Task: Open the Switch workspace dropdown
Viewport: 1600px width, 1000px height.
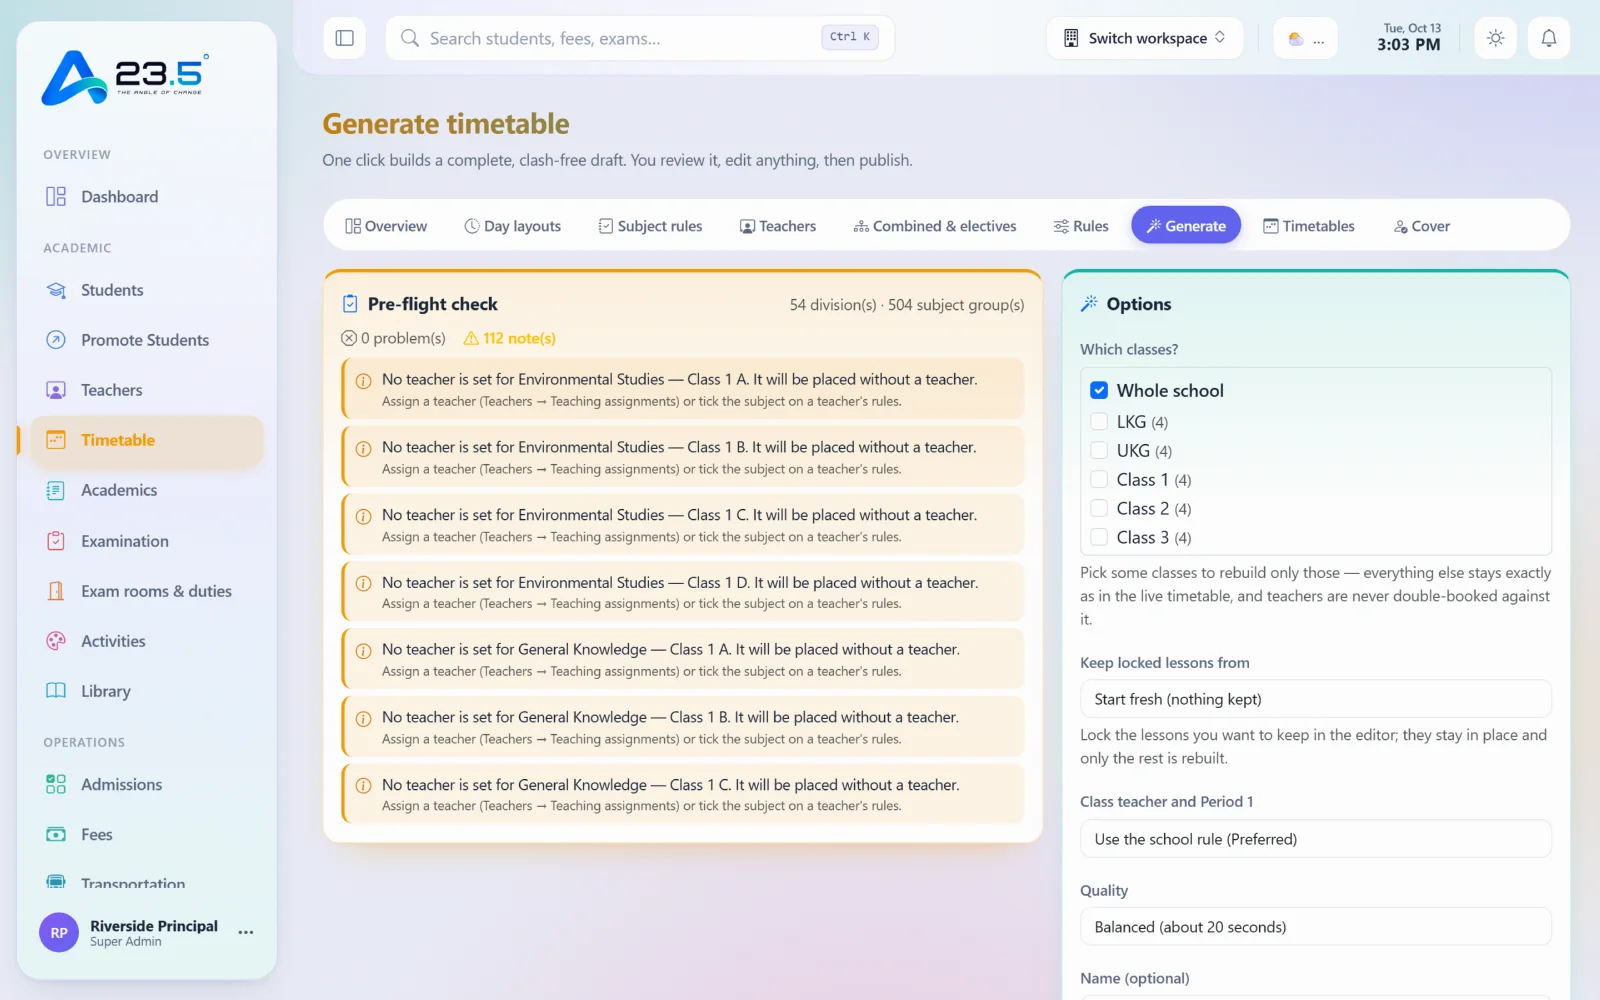Action: click(1145, 38)
